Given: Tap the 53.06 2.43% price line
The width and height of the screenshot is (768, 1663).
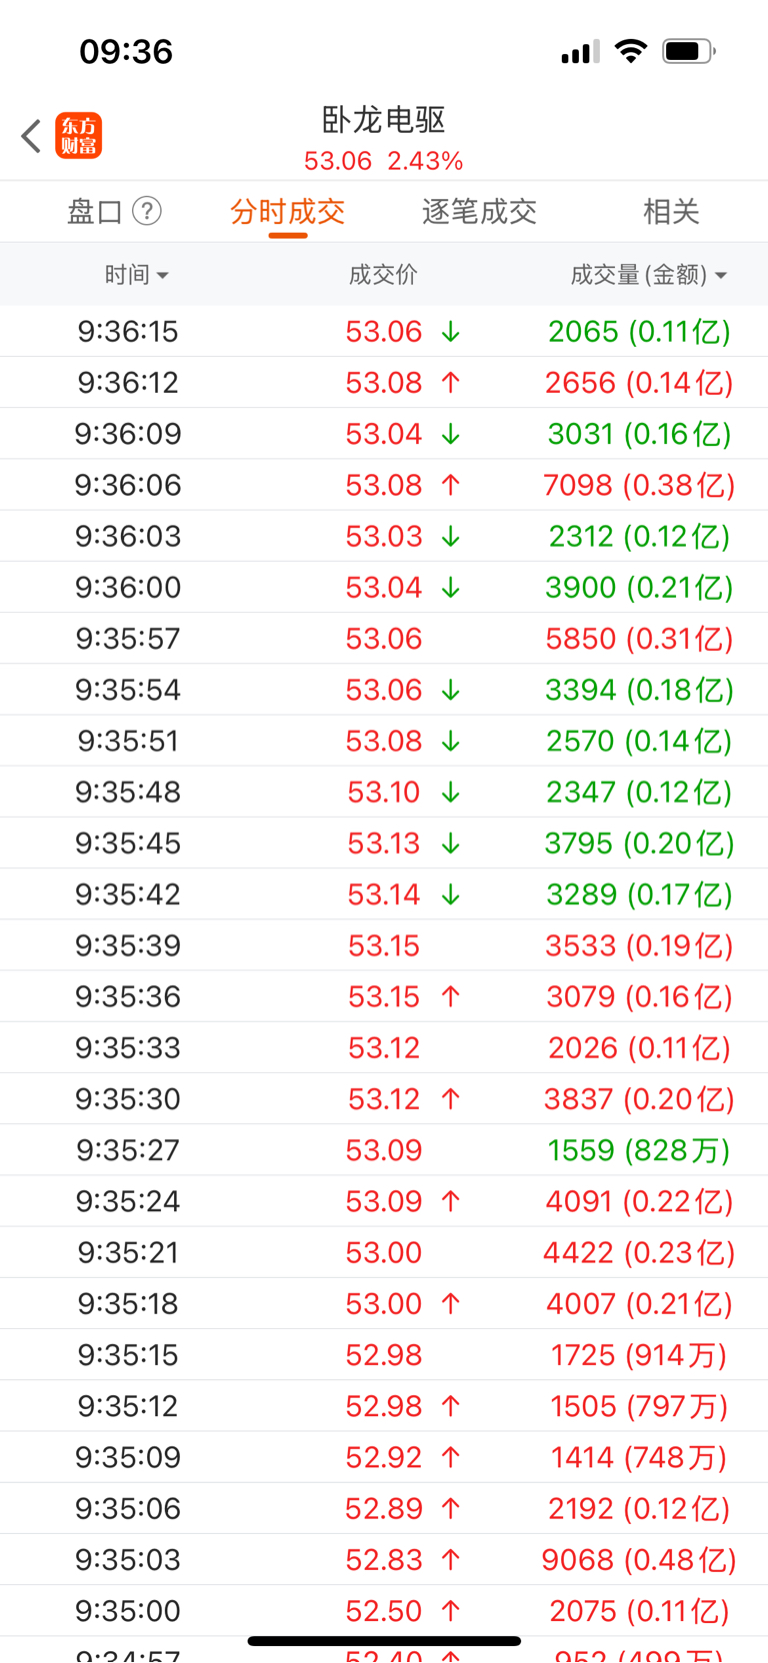Looking at the screenshot, I should coord(384,161).
